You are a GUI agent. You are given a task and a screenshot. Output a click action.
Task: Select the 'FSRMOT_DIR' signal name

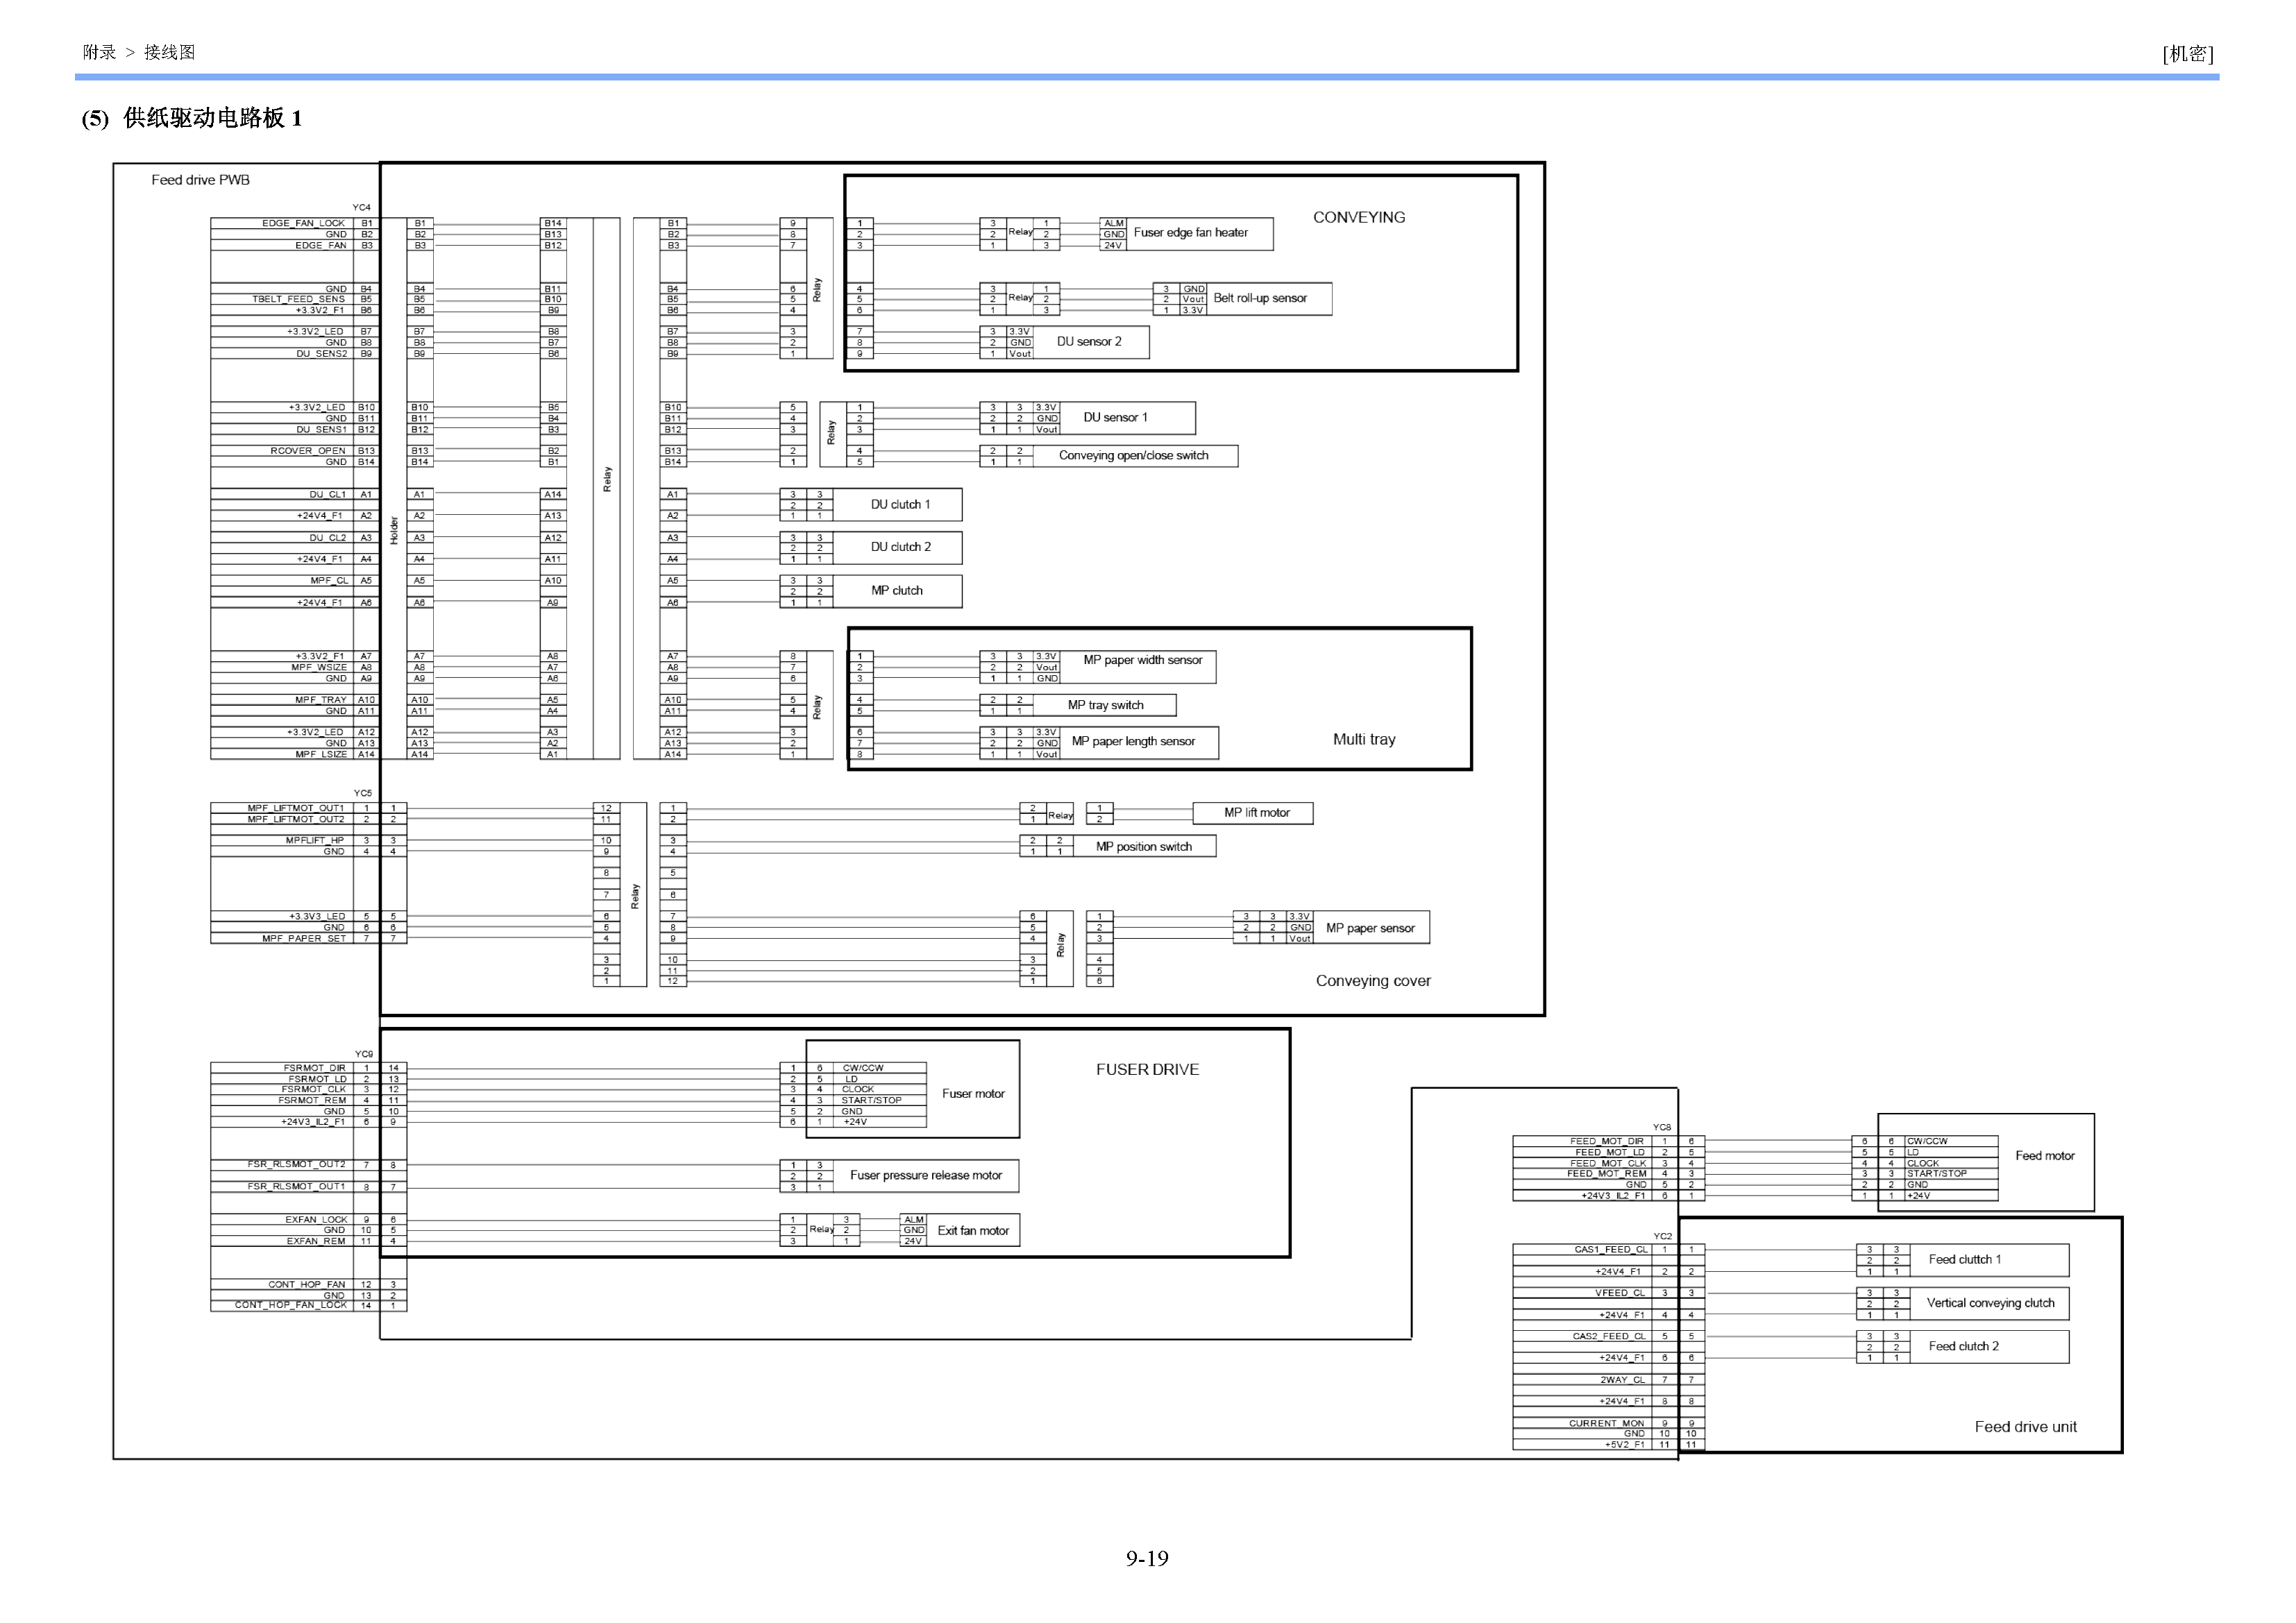point(314,1069)
